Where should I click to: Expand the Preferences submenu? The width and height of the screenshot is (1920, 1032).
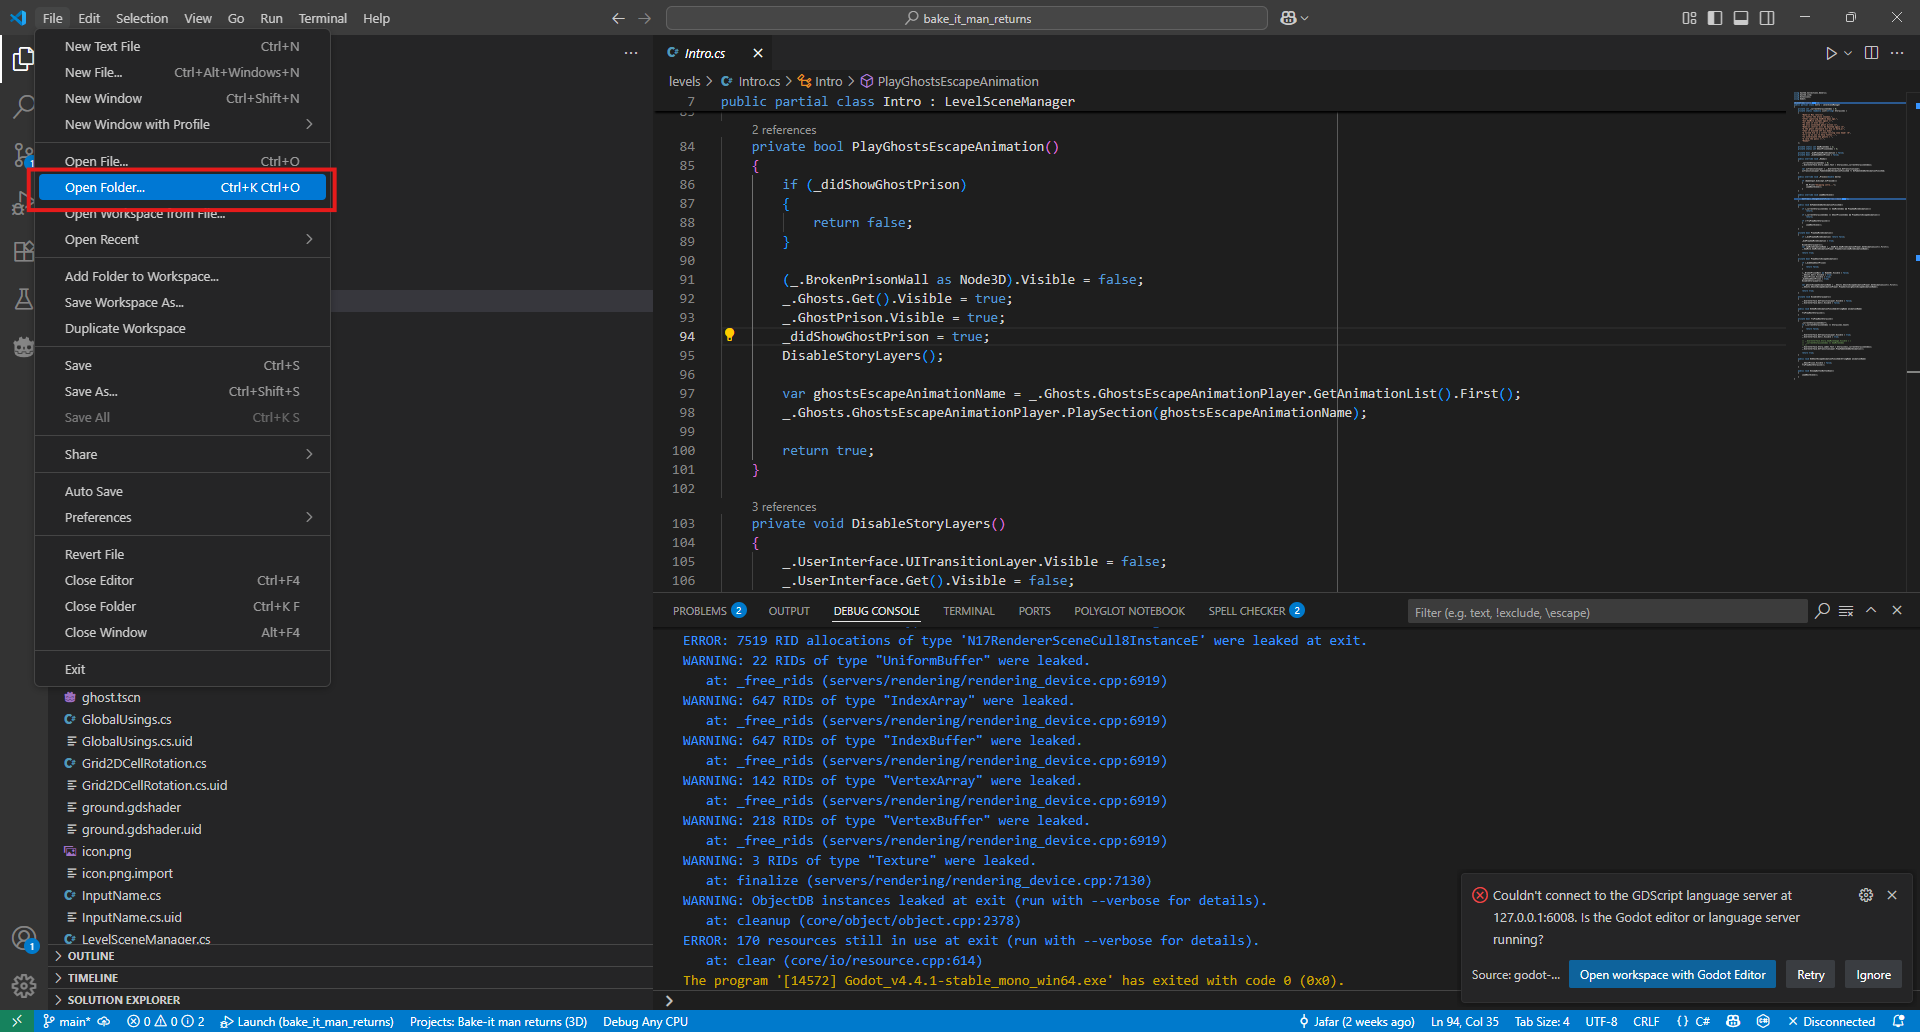182,517
